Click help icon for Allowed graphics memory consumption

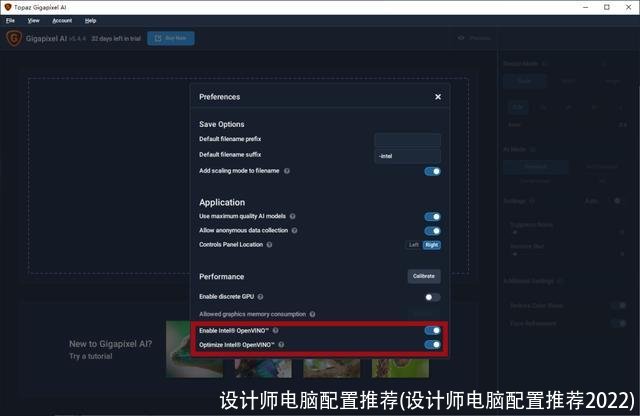pos(312,314)
